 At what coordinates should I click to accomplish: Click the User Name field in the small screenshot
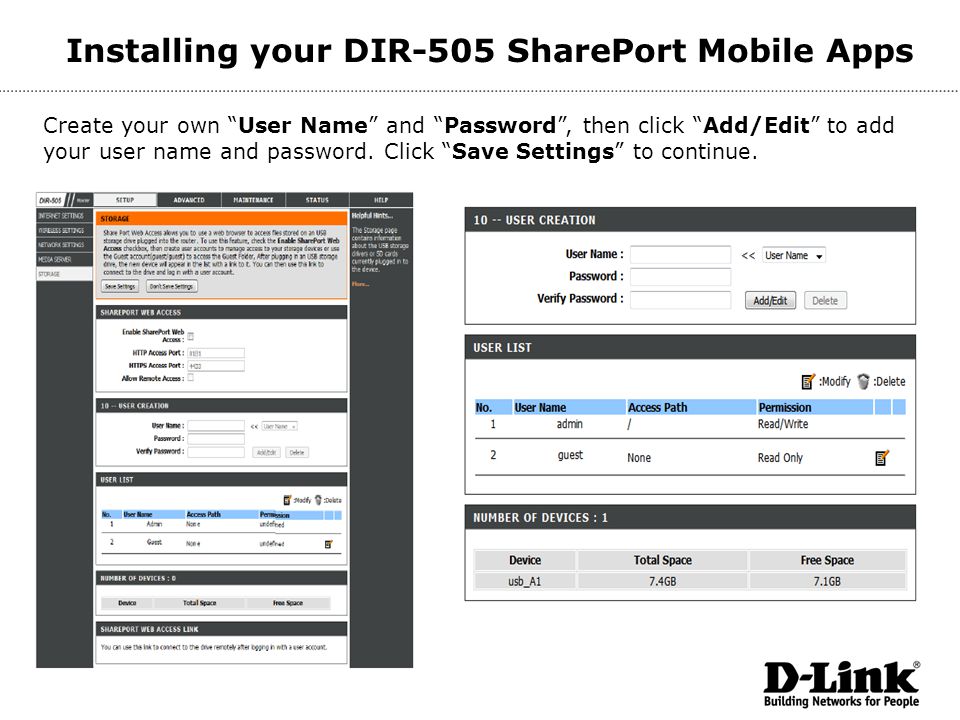point(216,426)
